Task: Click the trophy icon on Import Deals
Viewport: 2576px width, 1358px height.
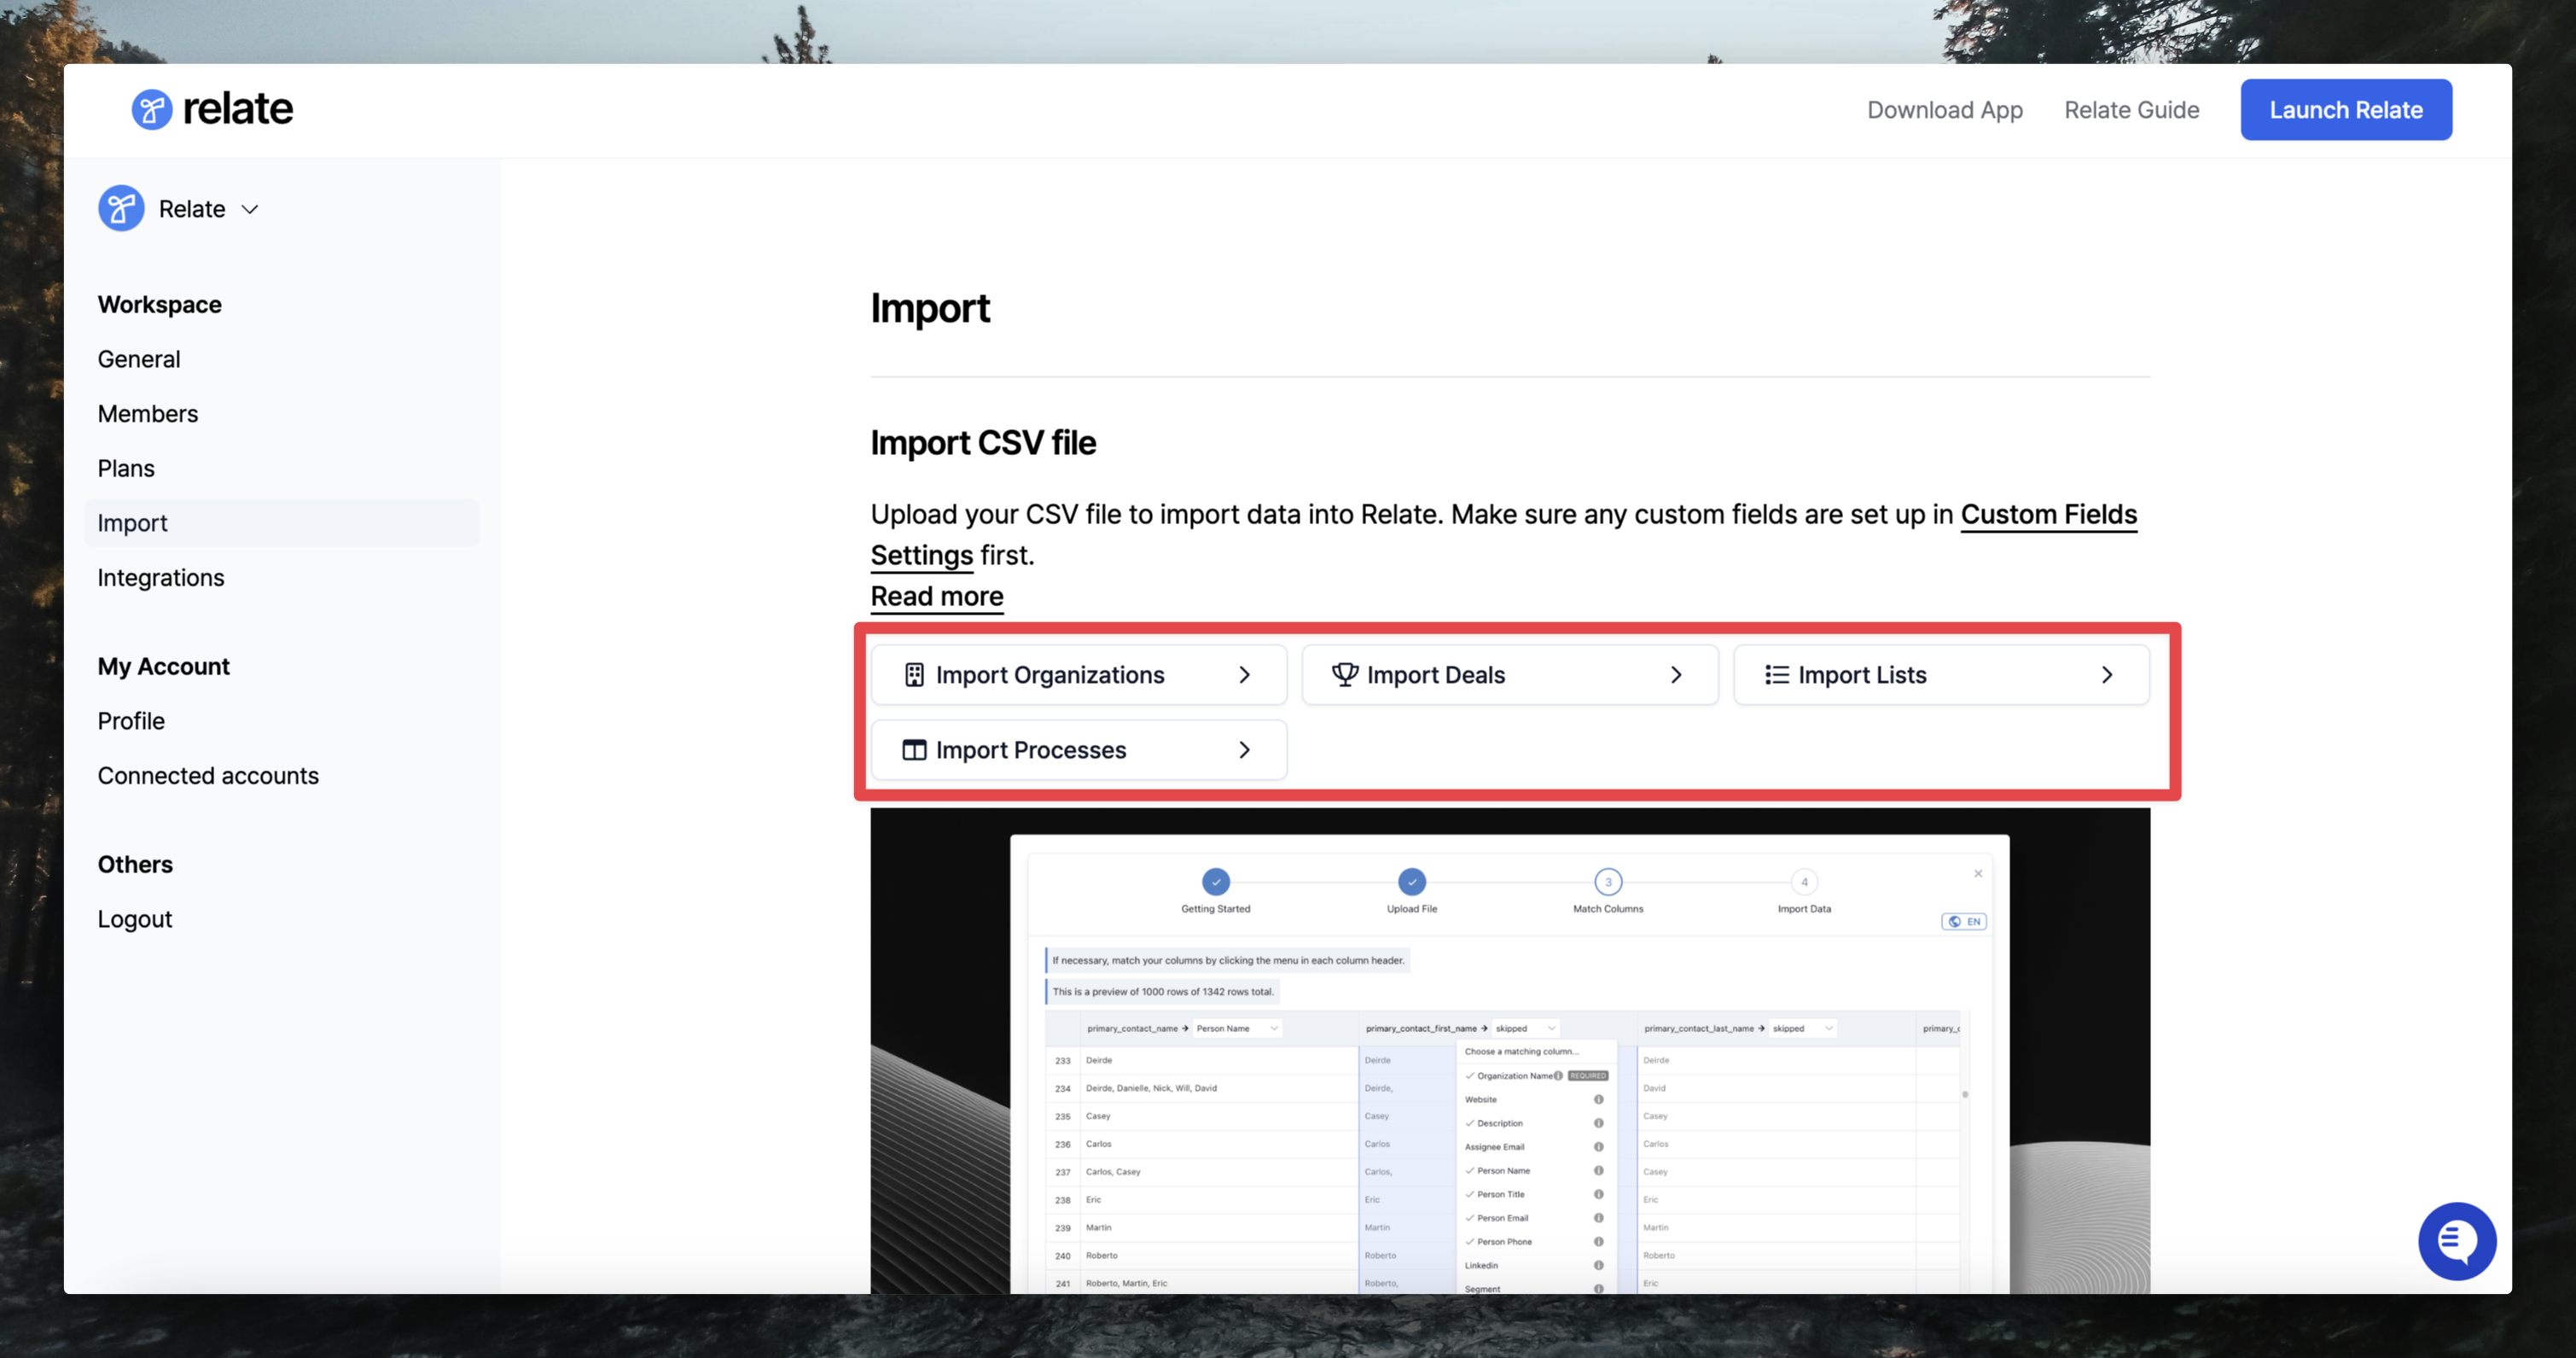Action: coord(1344,675)
